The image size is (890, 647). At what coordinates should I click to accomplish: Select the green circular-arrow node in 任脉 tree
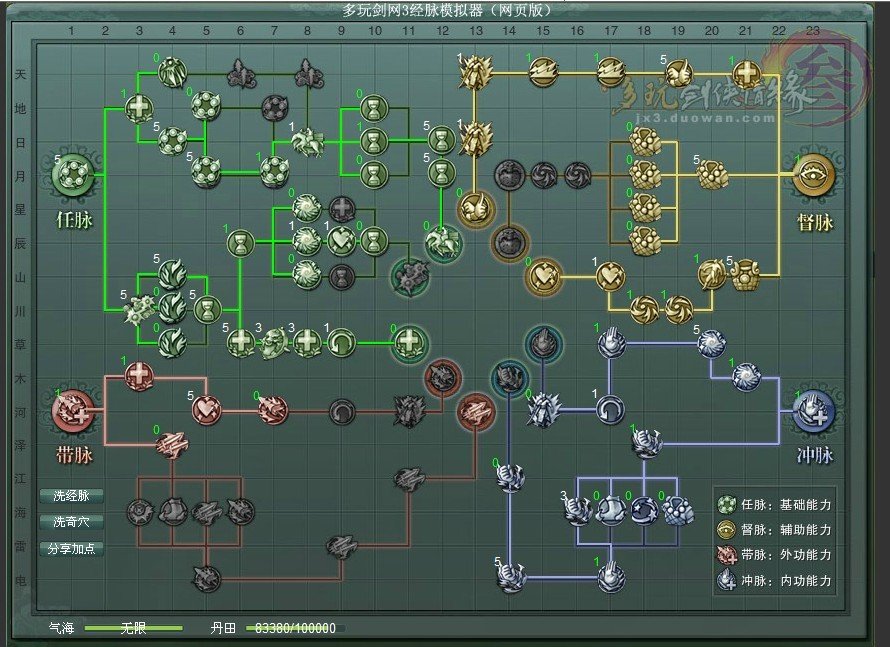341,343
